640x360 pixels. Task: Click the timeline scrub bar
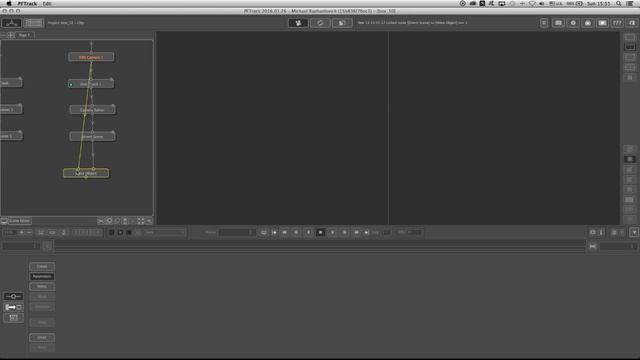[320, 246]
